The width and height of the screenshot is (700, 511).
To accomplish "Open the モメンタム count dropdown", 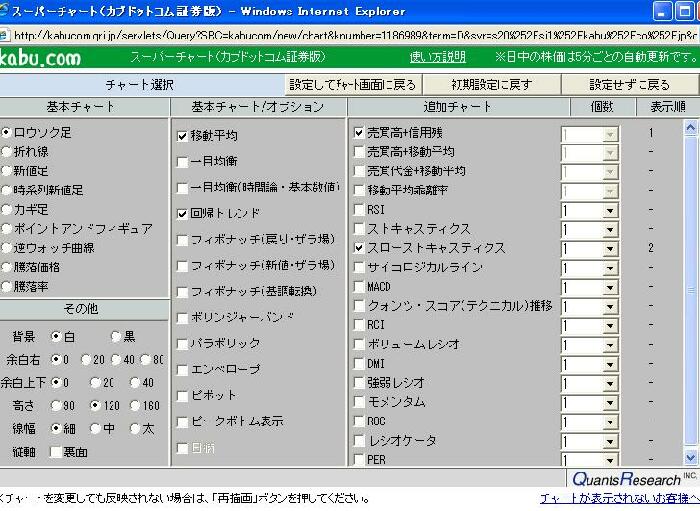I will point(610,403).
